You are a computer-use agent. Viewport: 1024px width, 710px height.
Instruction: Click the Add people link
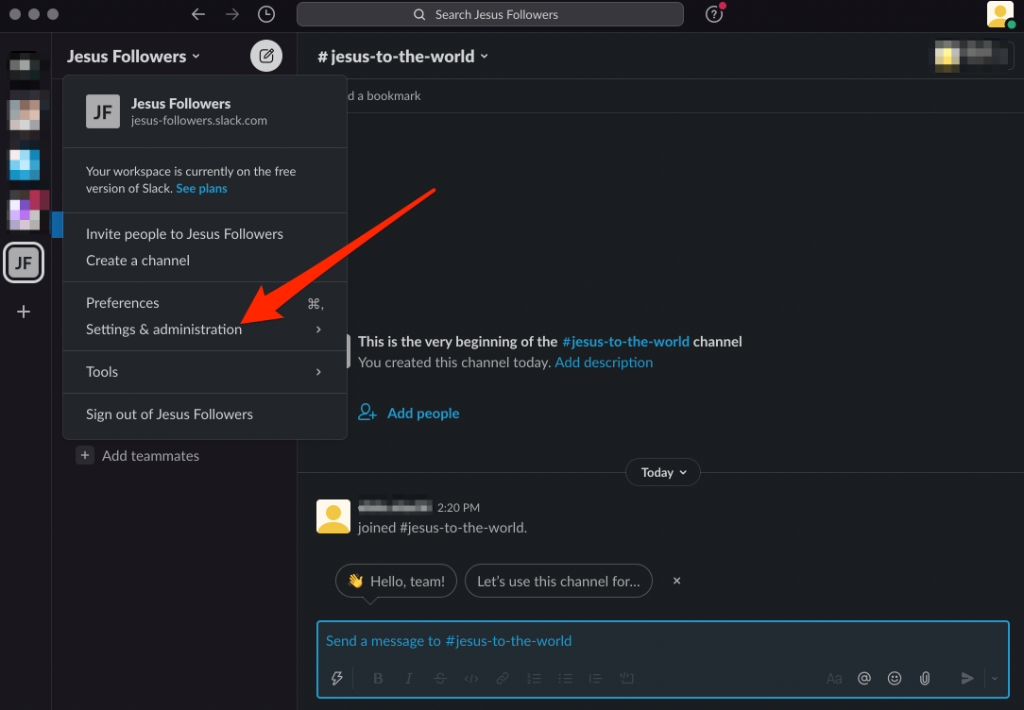coord(423,413)
